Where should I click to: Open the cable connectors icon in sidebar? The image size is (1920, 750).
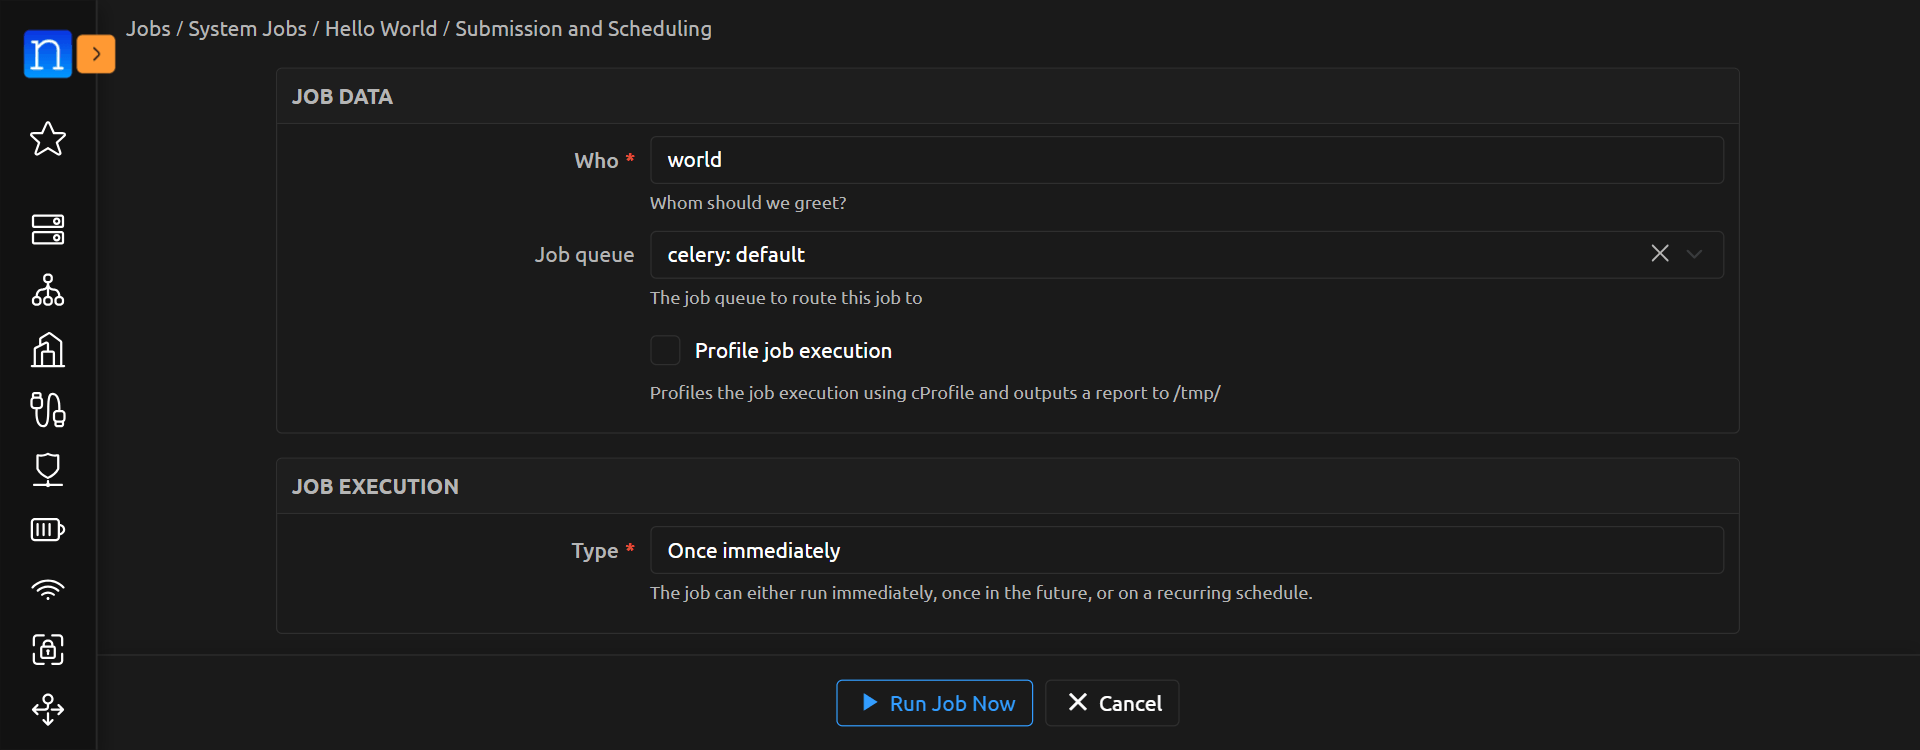[48, 410]
